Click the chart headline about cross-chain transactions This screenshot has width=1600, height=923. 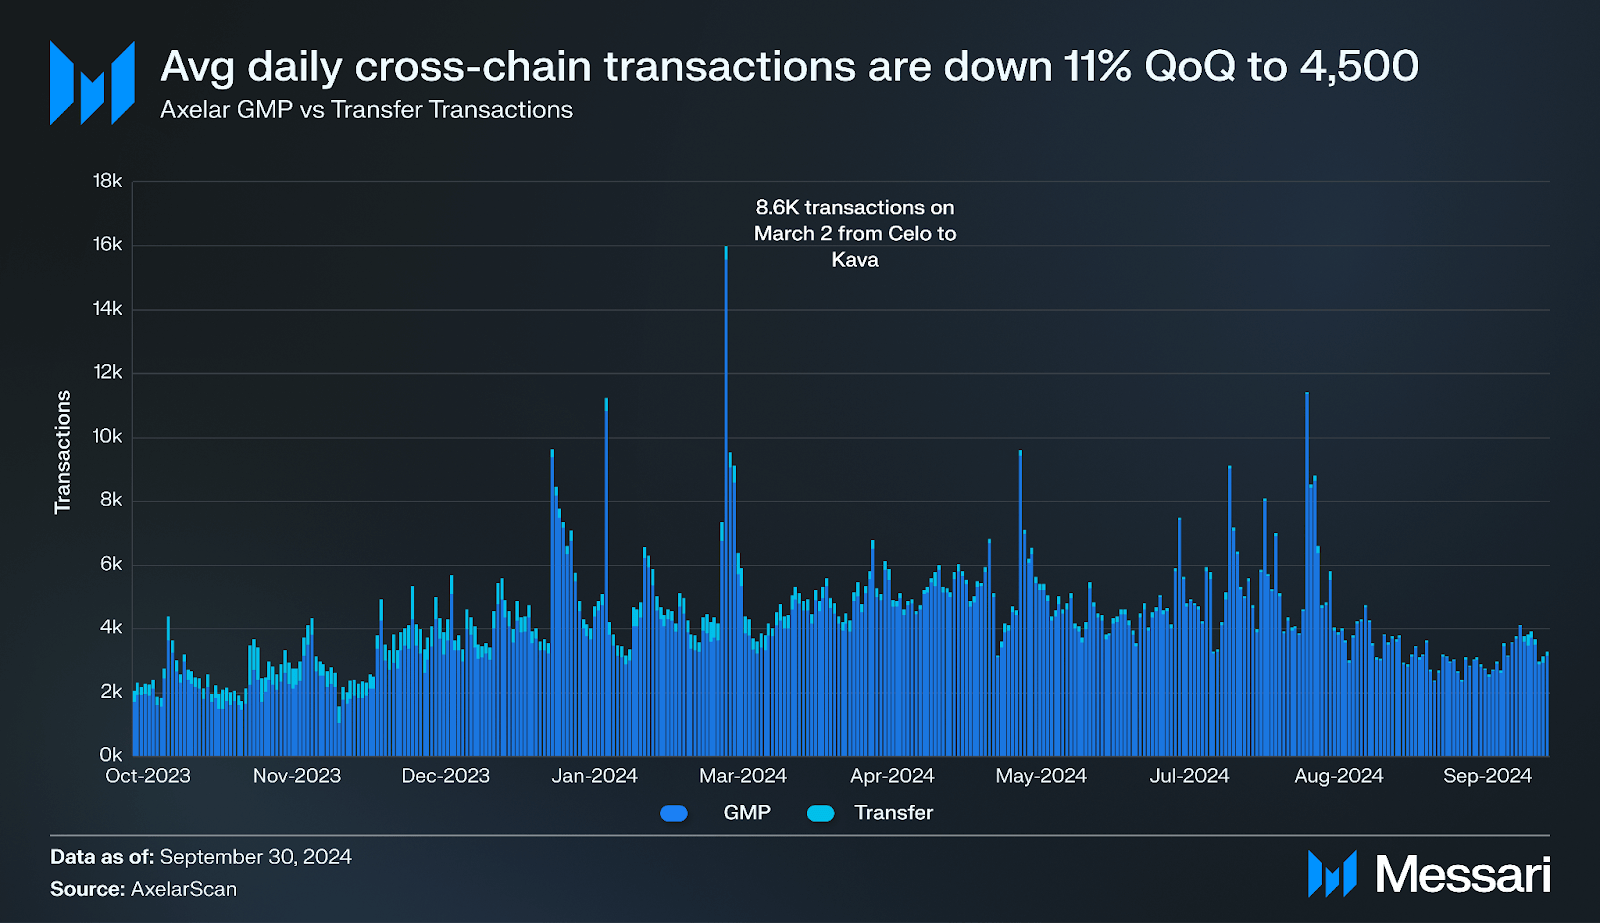[789, 67]
